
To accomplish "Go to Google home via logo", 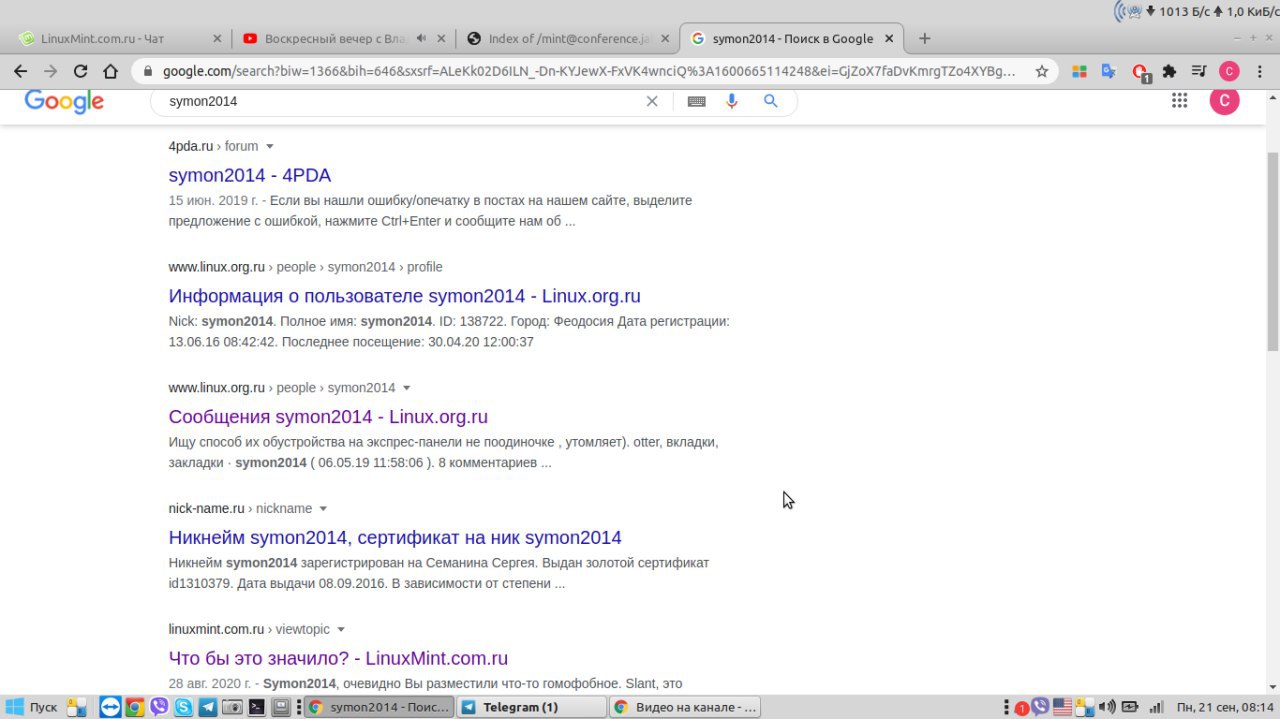I will click(64, 101).
